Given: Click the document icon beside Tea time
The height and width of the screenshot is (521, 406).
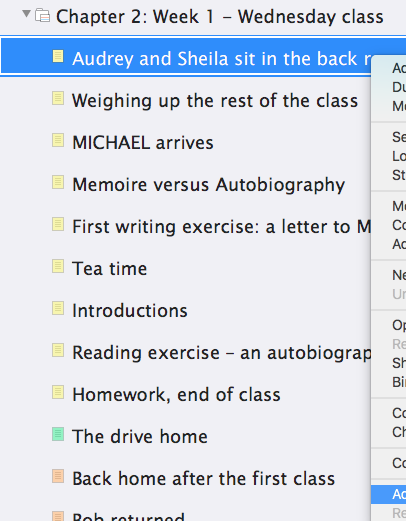Looking at the screenshot, I should tap(58, 266).
